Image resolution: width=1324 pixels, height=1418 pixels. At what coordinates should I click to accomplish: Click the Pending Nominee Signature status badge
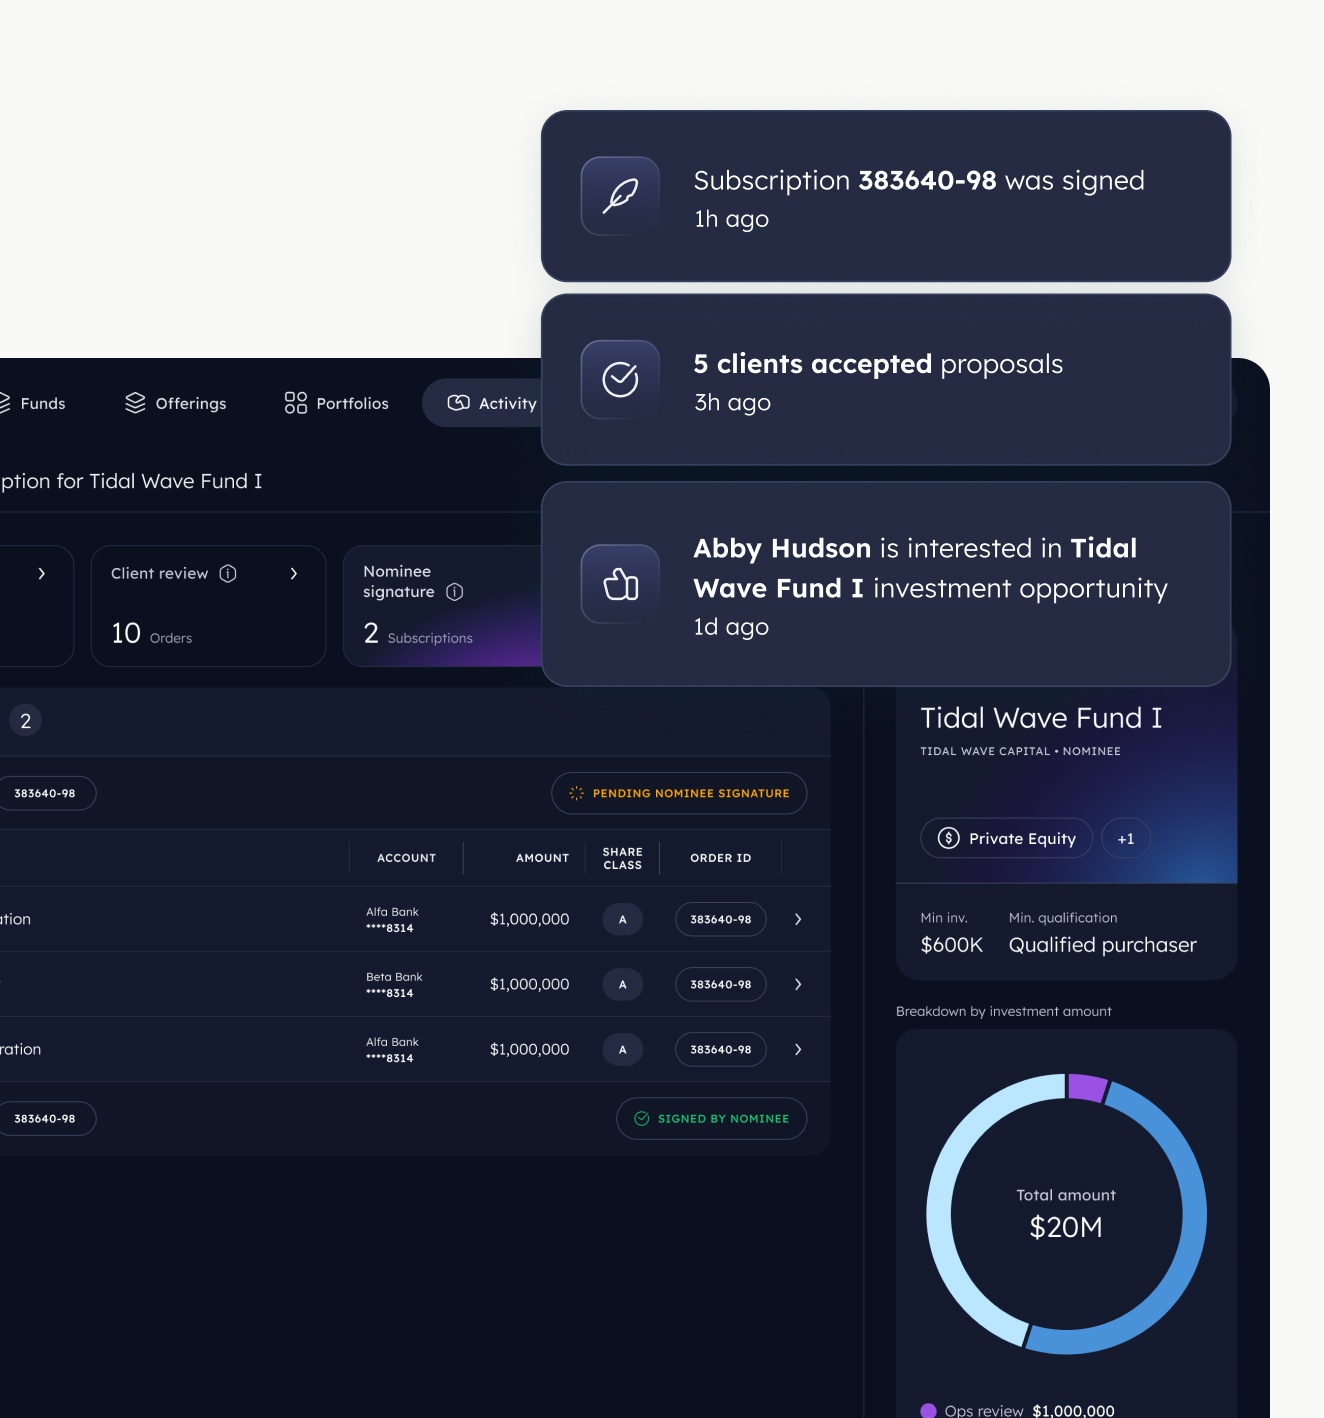click(679, 793)
